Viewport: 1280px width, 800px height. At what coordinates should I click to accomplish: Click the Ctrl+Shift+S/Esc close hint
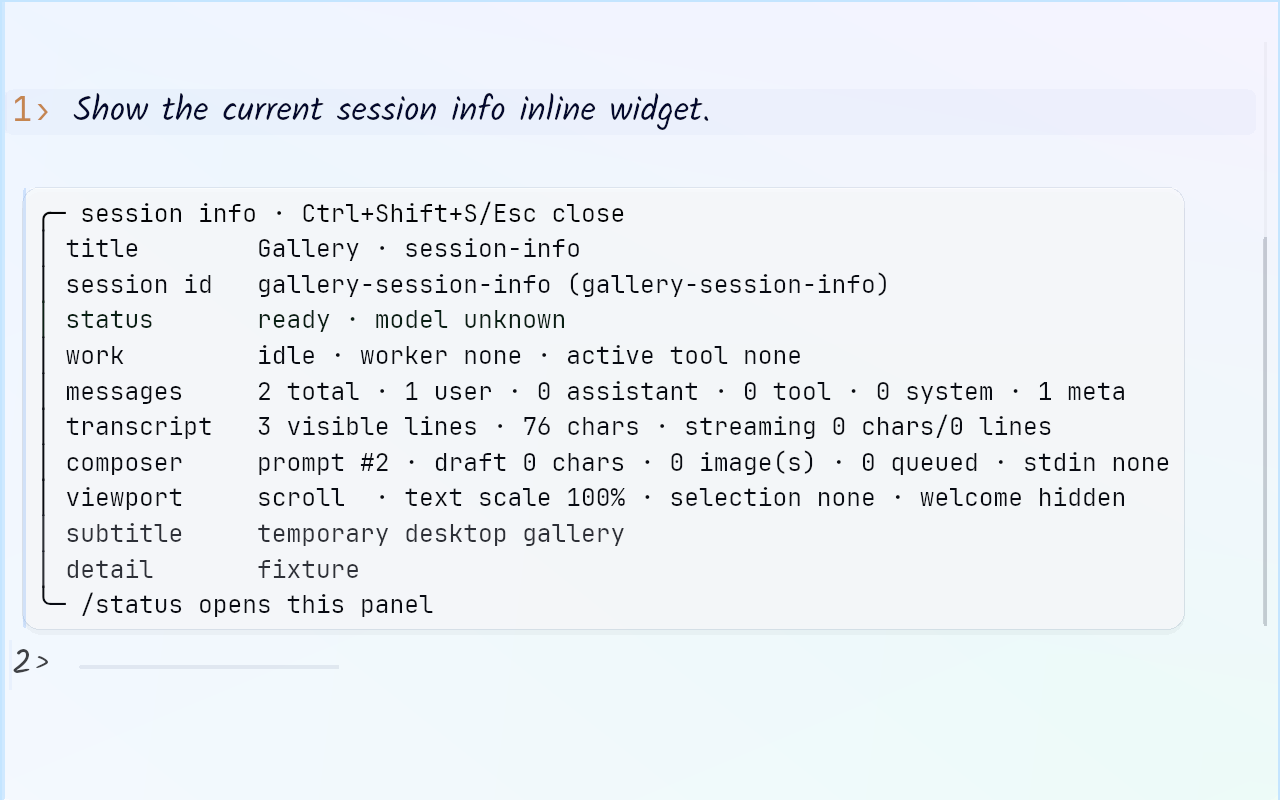pyautogui.click(x=463, y=214)
